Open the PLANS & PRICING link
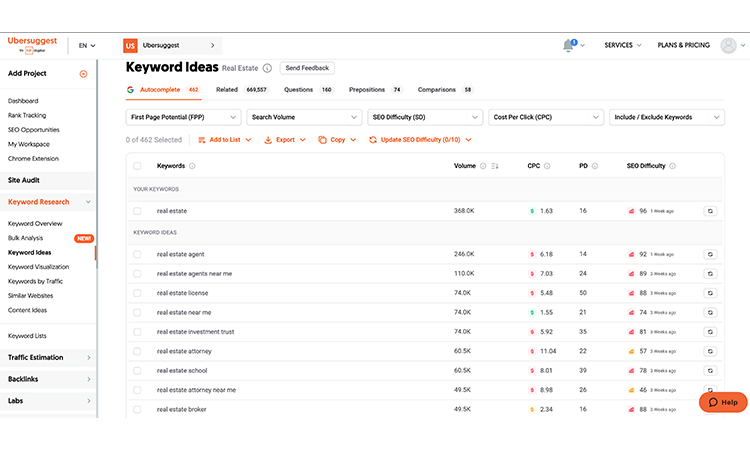The height and width of the screenshot is (450, 750). [x=684, y=45]
